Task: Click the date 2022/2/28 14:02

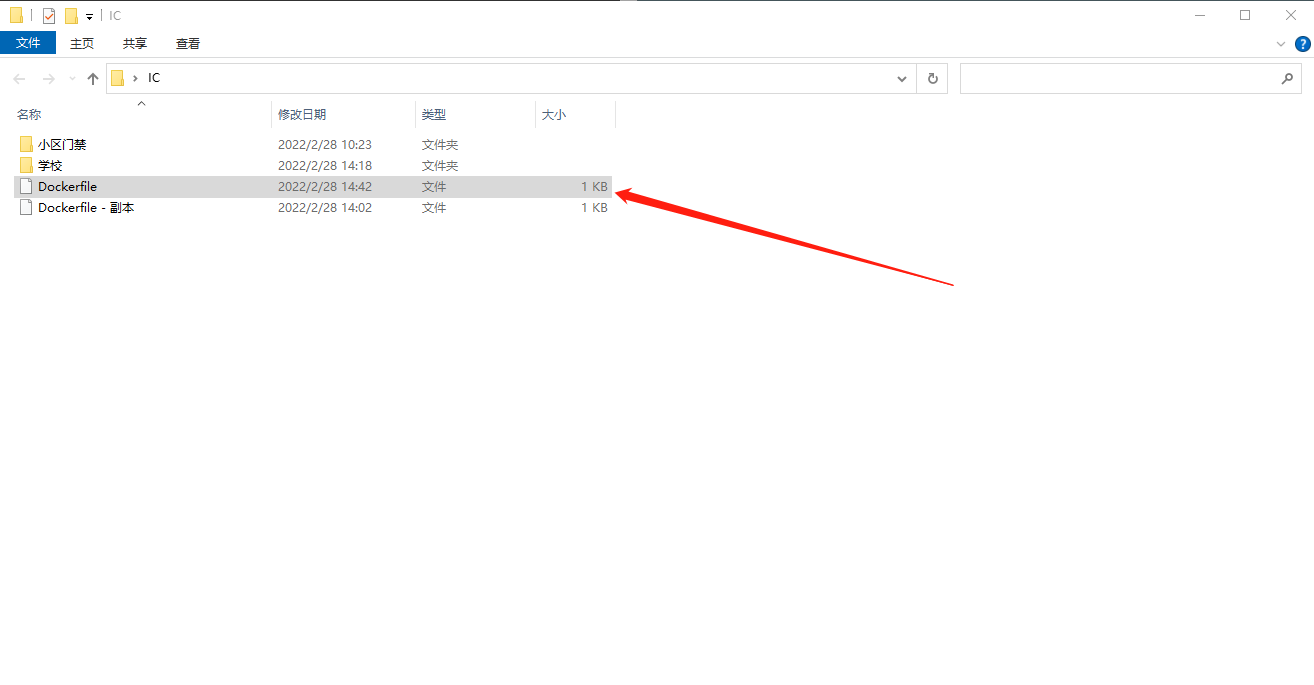Action: click(325, 208)
